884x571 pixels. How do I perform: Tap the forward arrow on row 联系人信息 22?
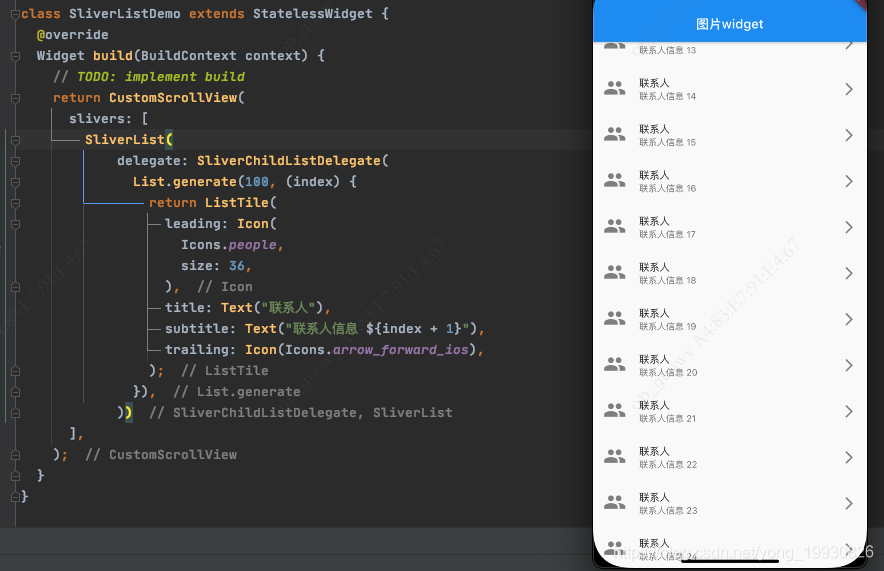coord(849,458)
